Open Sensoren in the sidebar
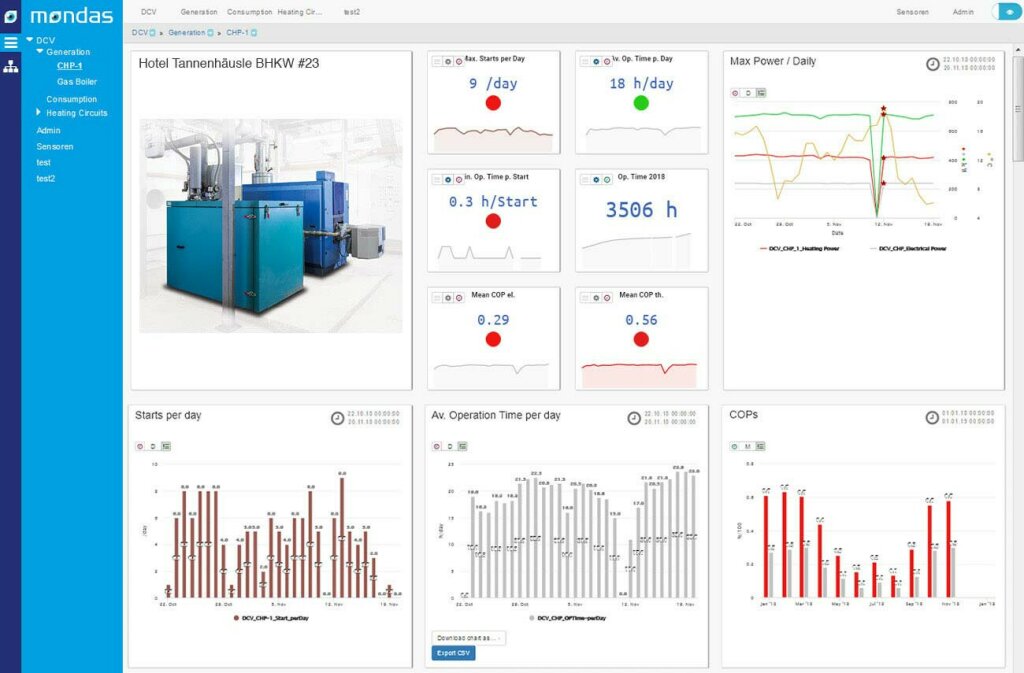 pos(55,147)
